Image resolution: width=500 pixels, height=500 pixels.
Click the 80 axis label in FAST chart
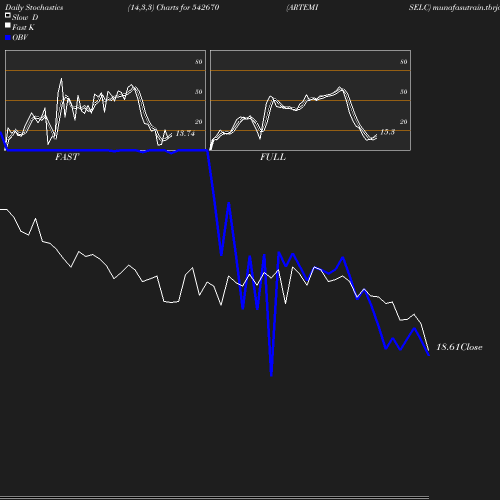(199, 62)
